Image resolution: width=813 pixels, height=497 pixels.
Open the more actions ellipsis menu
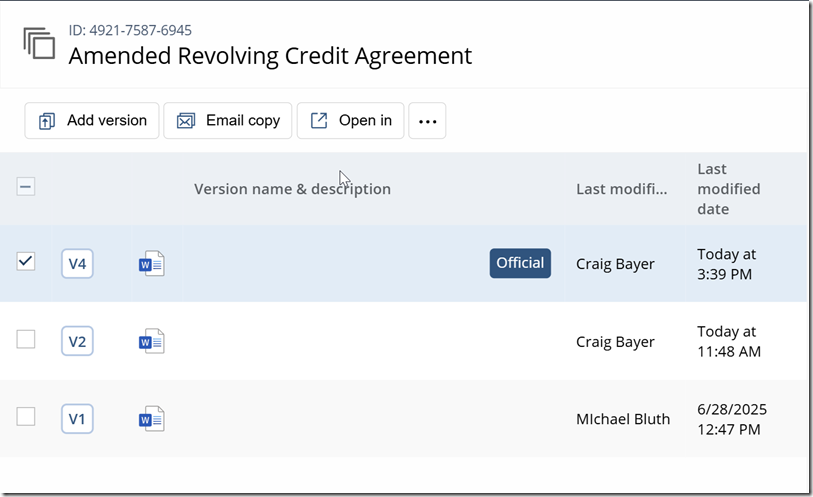pos(427,121)
